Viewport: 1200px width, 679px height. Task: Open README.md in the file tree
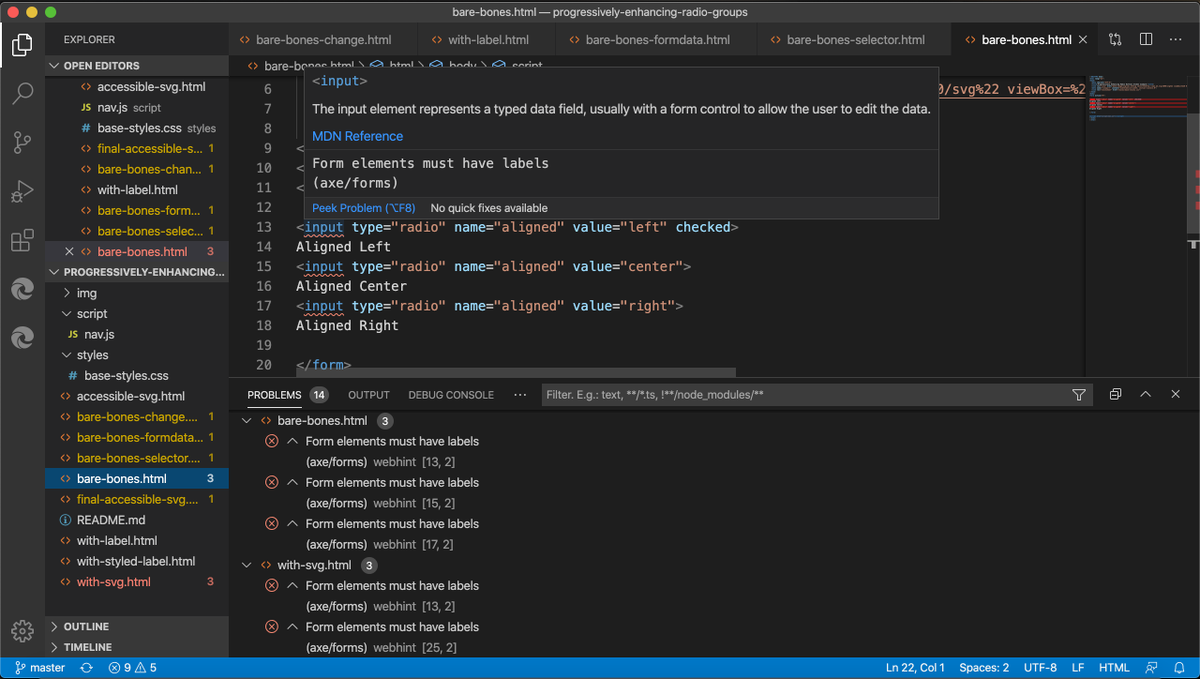(137, 520)
